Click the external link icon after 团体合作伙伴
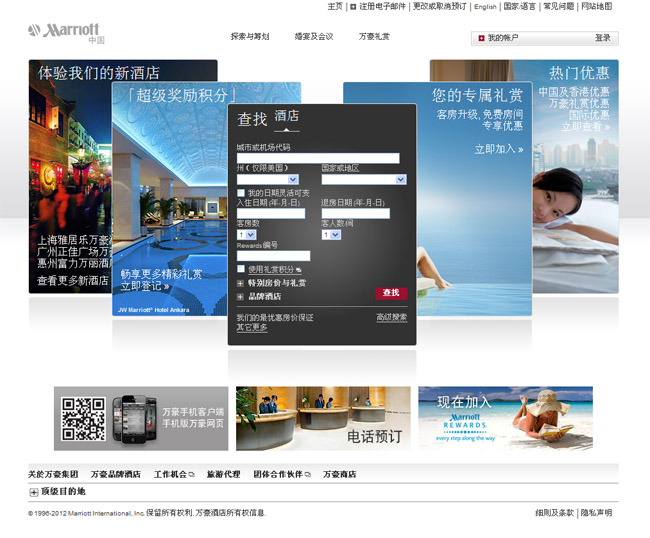Image resolution: width=650 pixels, height=538 pixels. (307, 474)
